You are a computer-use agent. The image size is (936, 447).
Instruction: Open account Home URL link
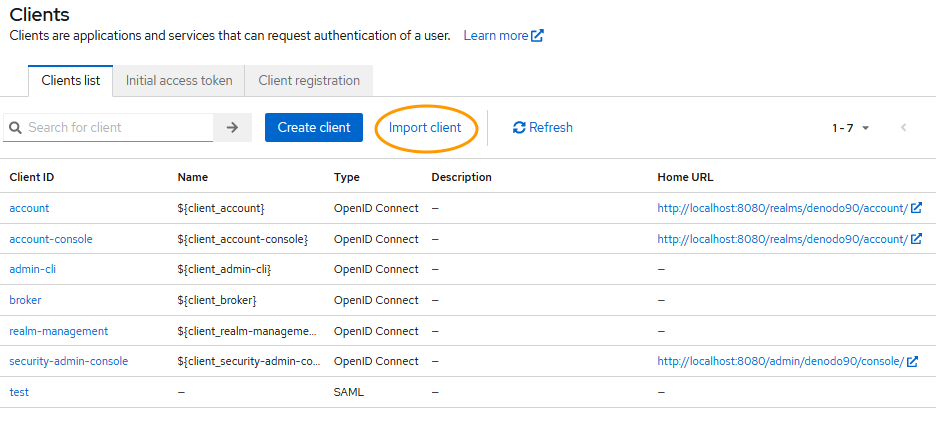click(x=783, y=208)
